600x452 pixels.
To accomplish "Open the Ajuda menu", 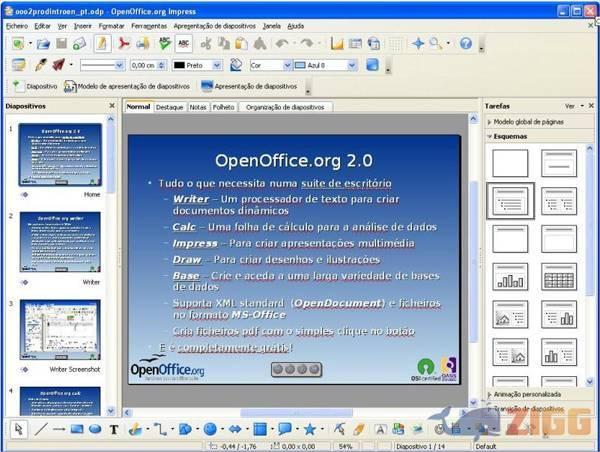I will pyautogui.click(x=295, y=26).
